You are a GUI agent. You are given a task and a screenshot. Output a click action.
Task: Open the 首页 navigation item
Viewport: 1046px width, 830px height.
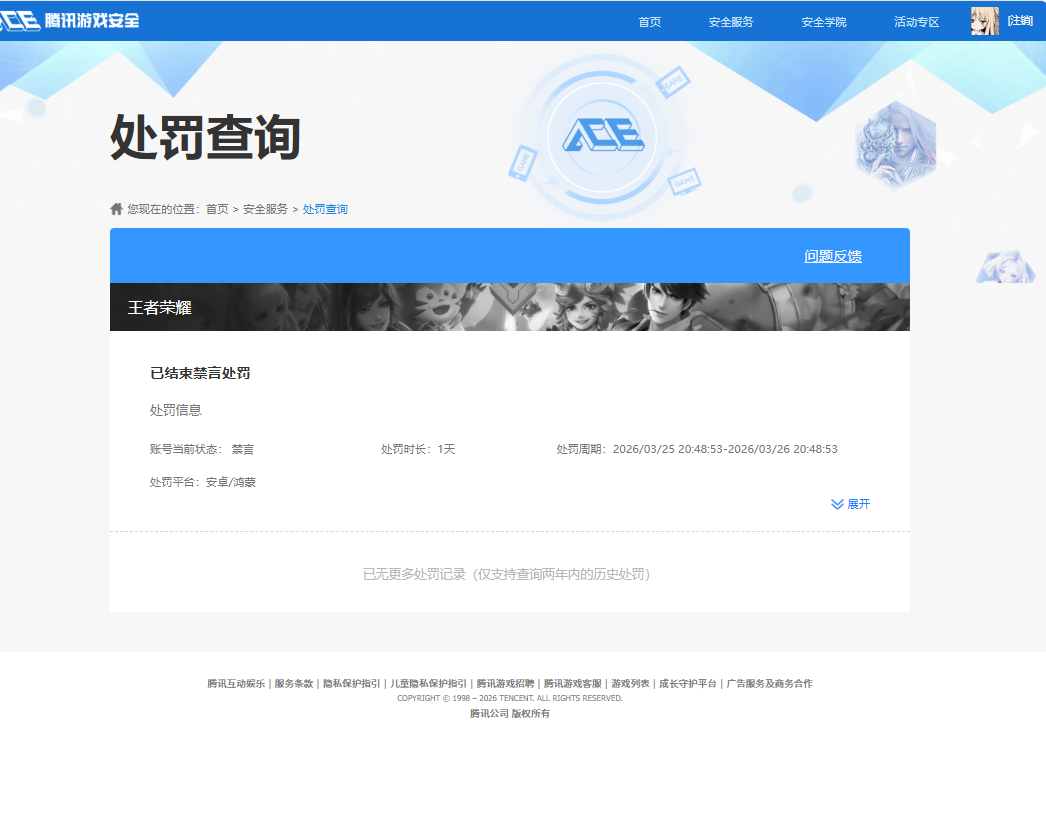650,22
